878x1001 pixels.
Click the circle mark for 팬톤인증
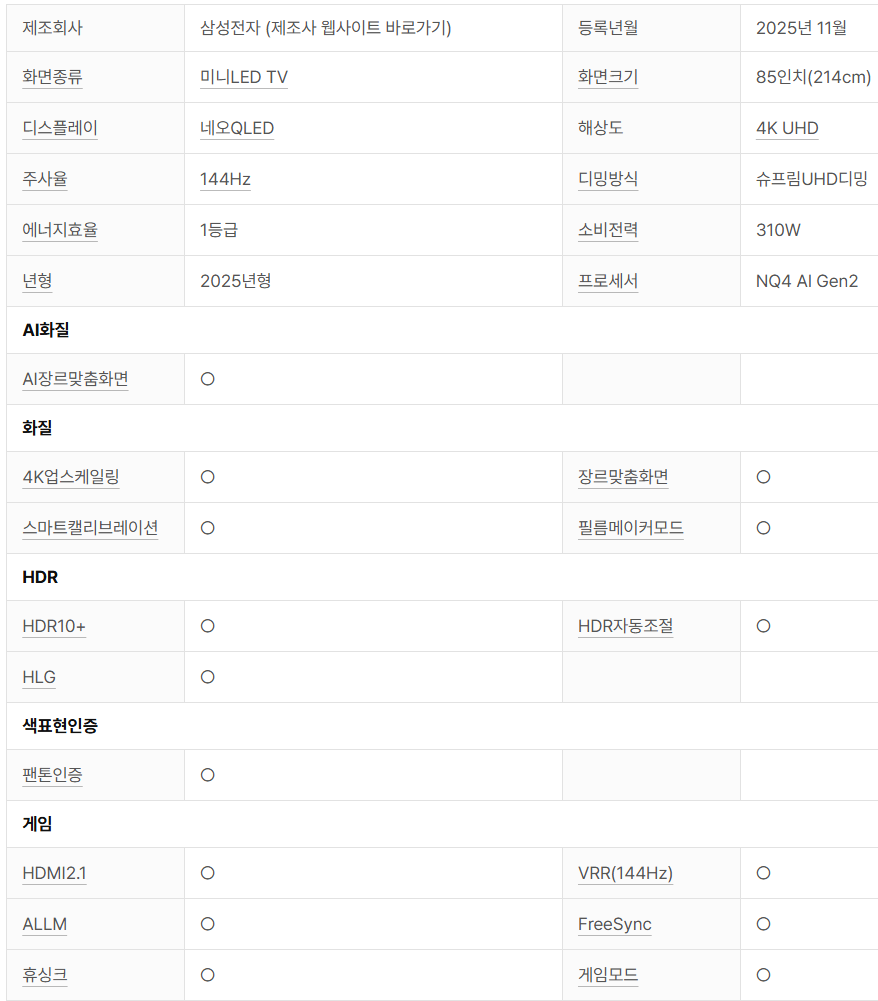[x=208, y=776]
